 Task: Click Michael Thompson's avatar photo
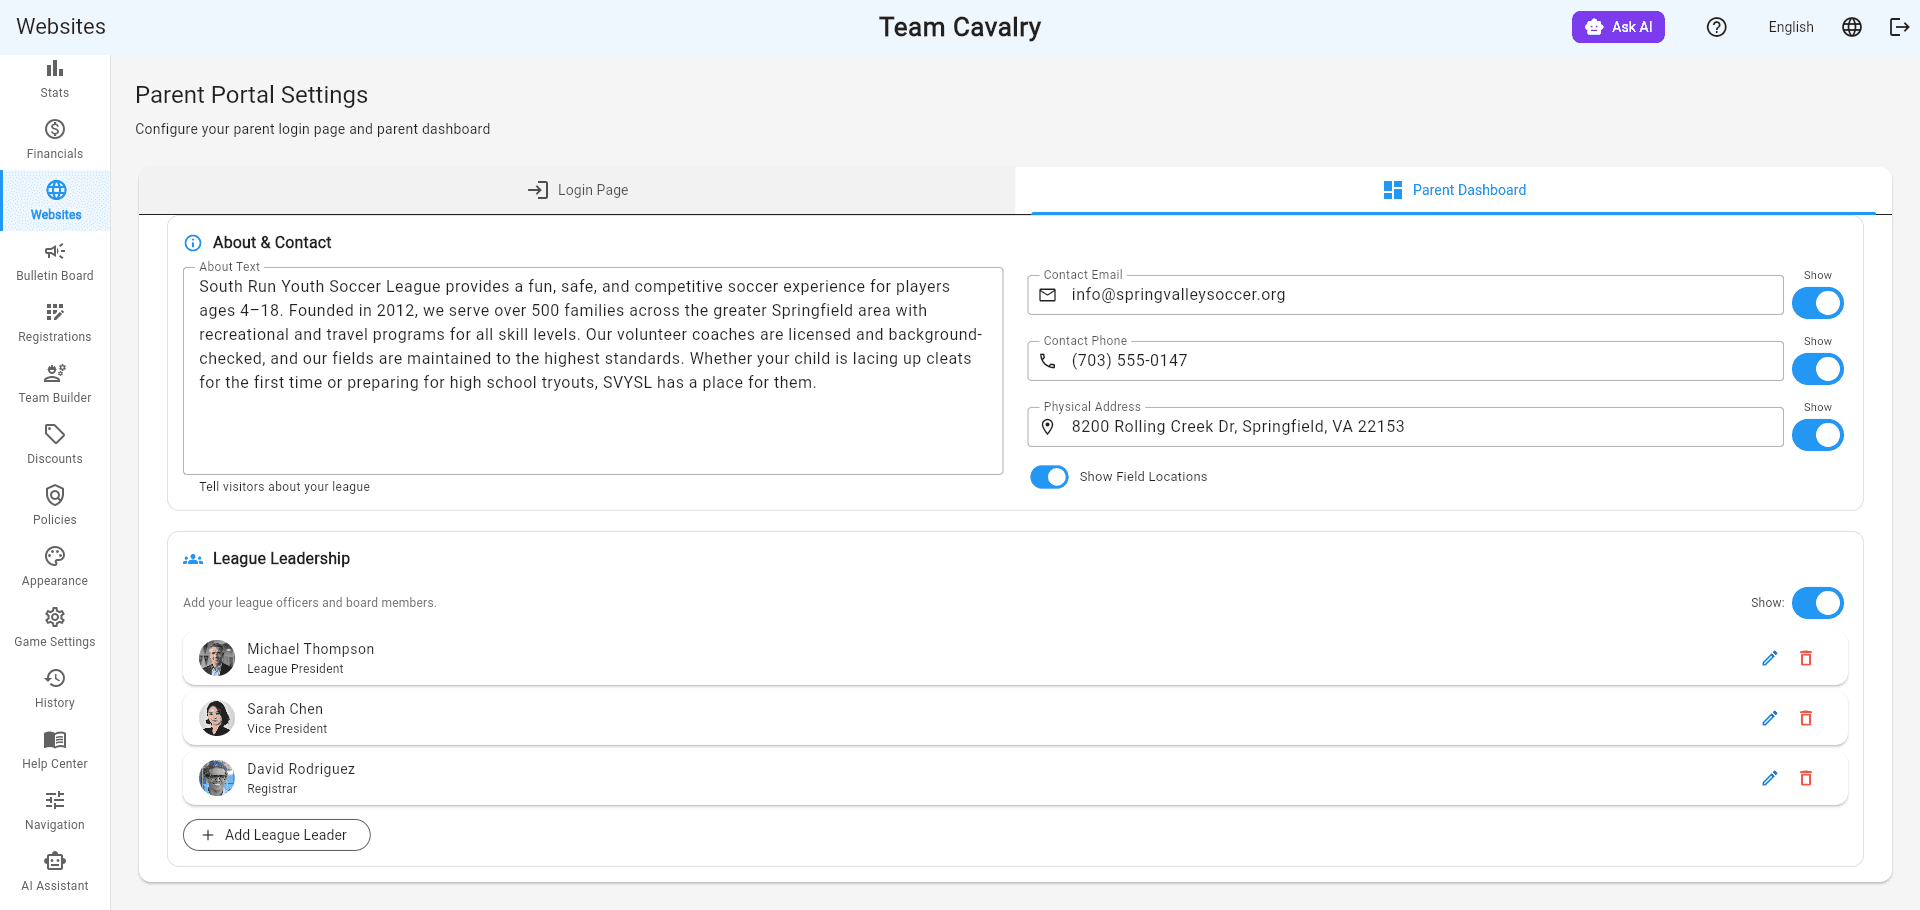pyautogui.click(x=217, y=658)
